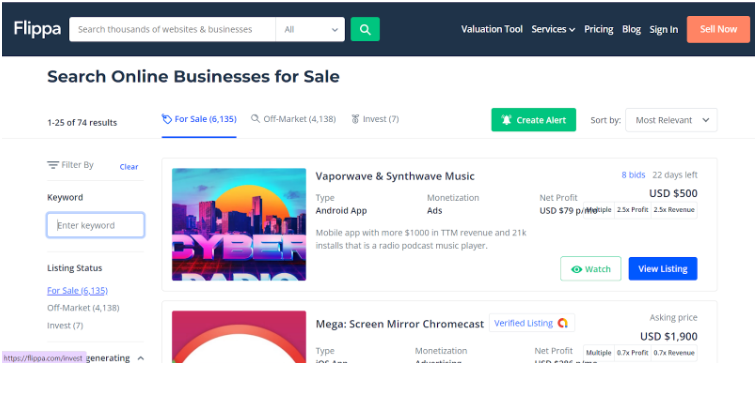Viewport: 755px width, 395px height.
Task: Click the USD $500 price
Action: pos(673,193)
